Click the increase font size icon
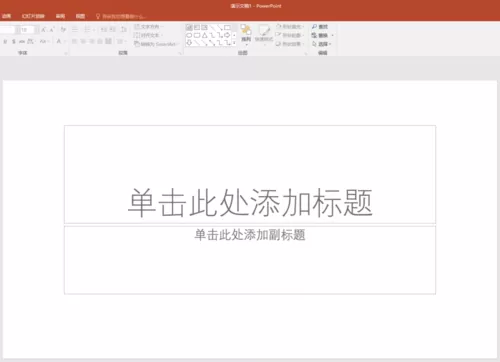Image resolution: width=500 pixels, height=362 pixels. (44, 30)
